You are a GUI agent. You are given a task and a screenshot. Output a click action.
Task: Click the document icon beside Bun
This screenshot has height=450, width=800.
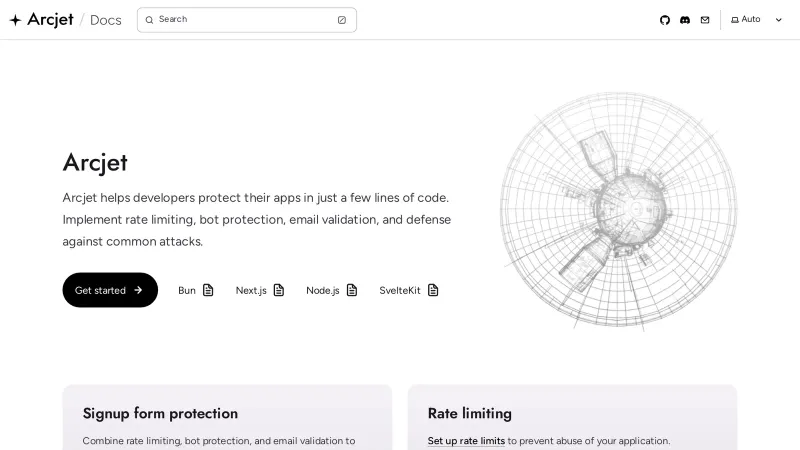[208, 290]
